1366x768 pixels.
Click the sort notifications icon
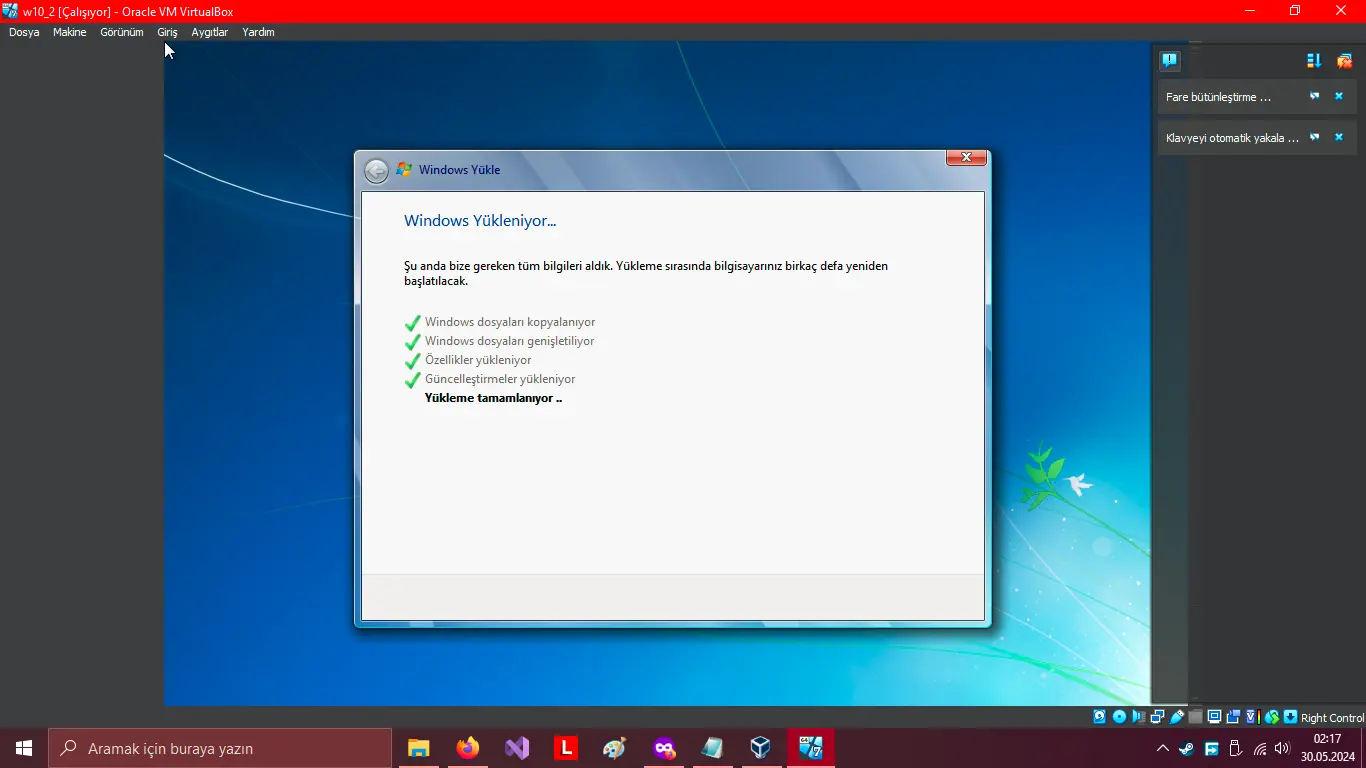[1314, 61]
